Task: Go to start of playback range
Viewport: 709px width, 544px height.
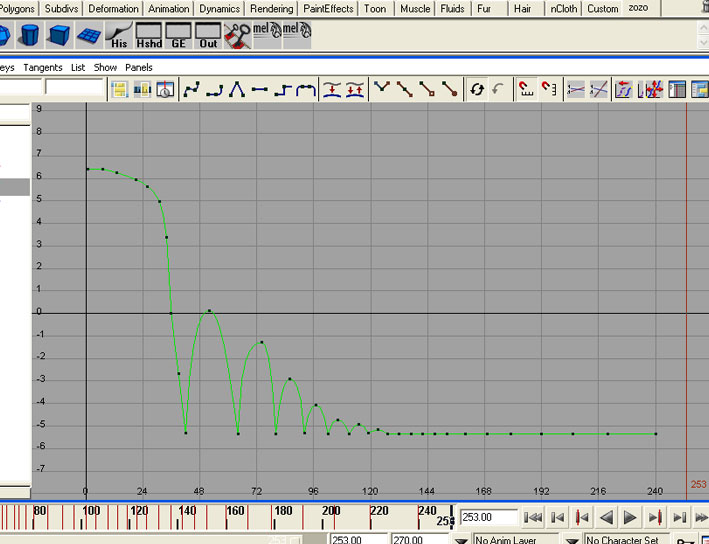Action: [x=533, y=517]
